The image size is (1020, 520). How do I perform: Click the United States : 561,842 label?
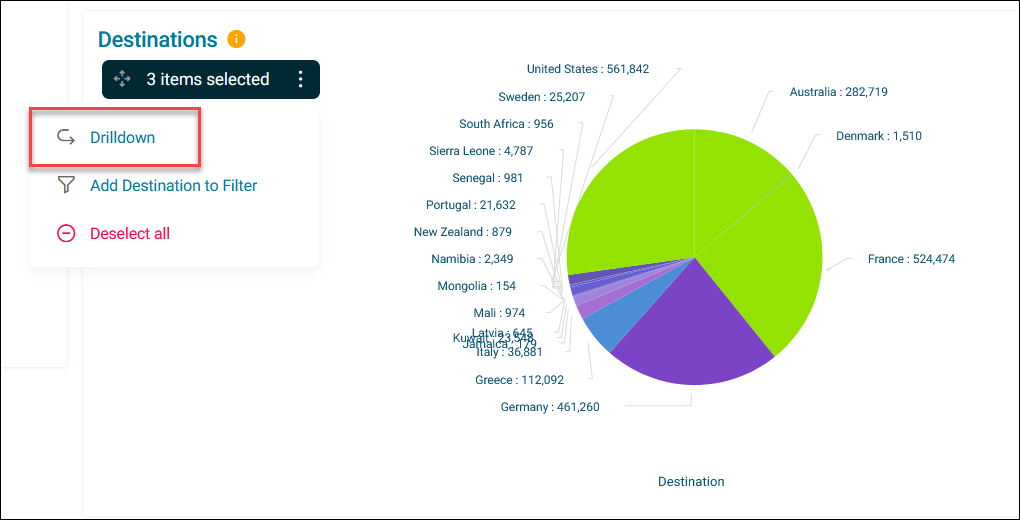tap(588, 69)
